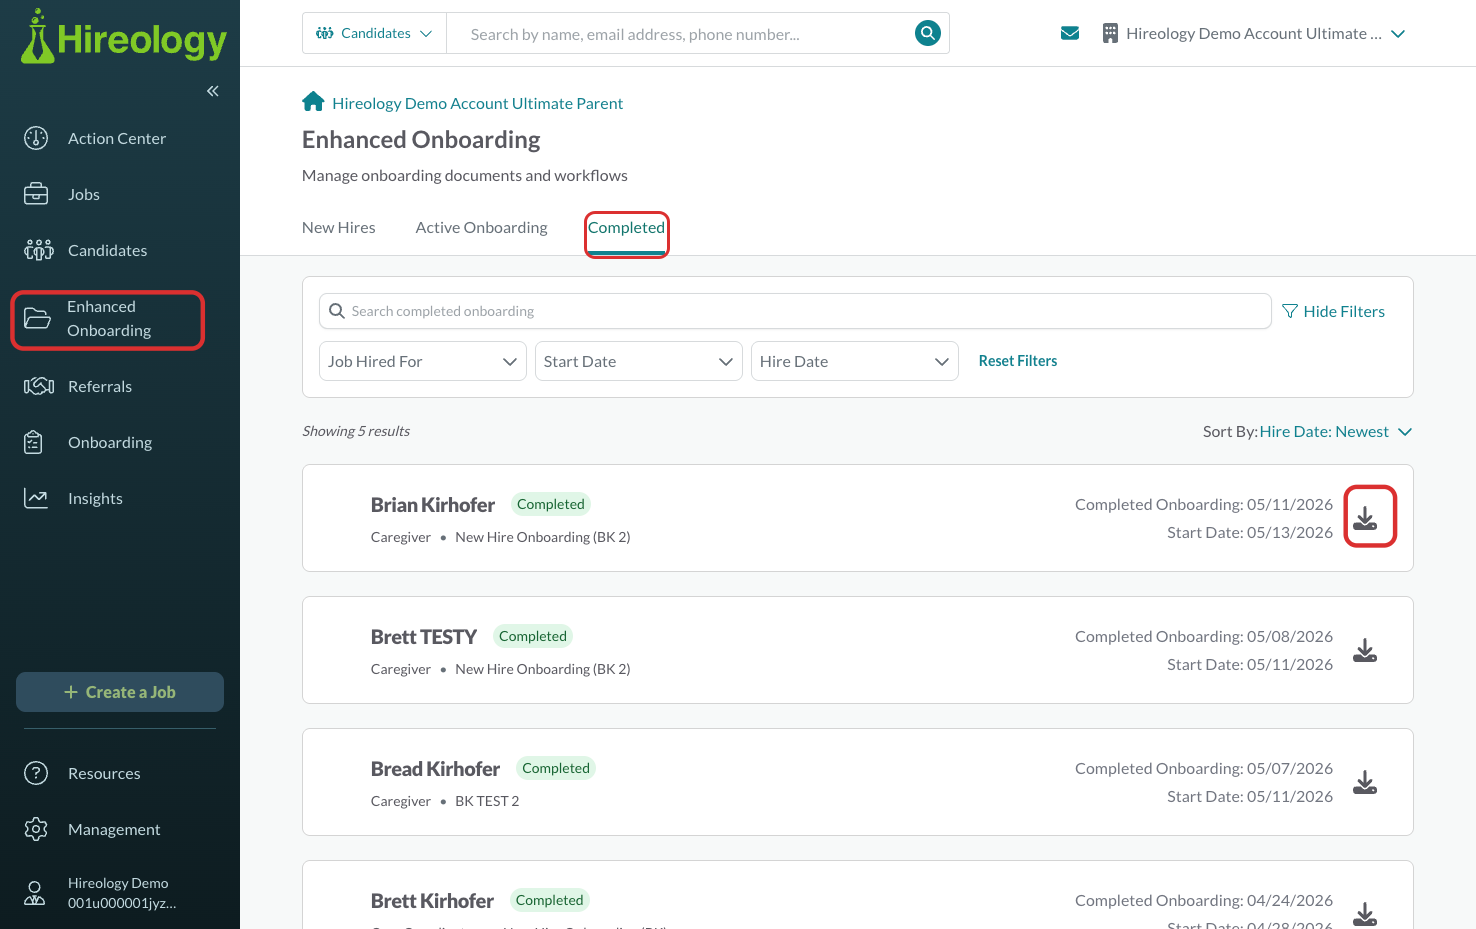Screen dimensions: 1476x929
Task: Click the teal search magnifier button
Action: click(928, 33)
